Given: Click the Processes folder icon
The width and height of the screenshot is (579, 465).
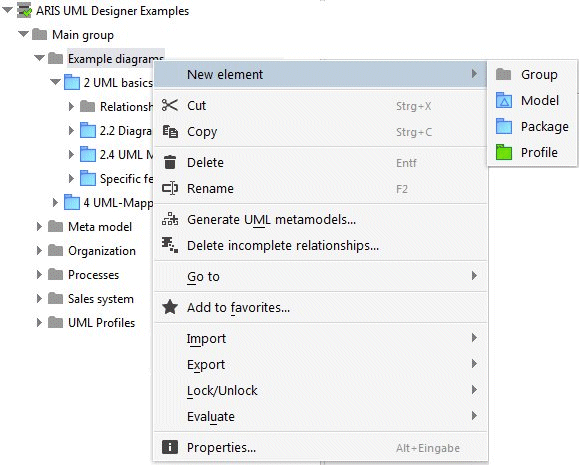Looking at the screenshot, I should pos(55,274).
